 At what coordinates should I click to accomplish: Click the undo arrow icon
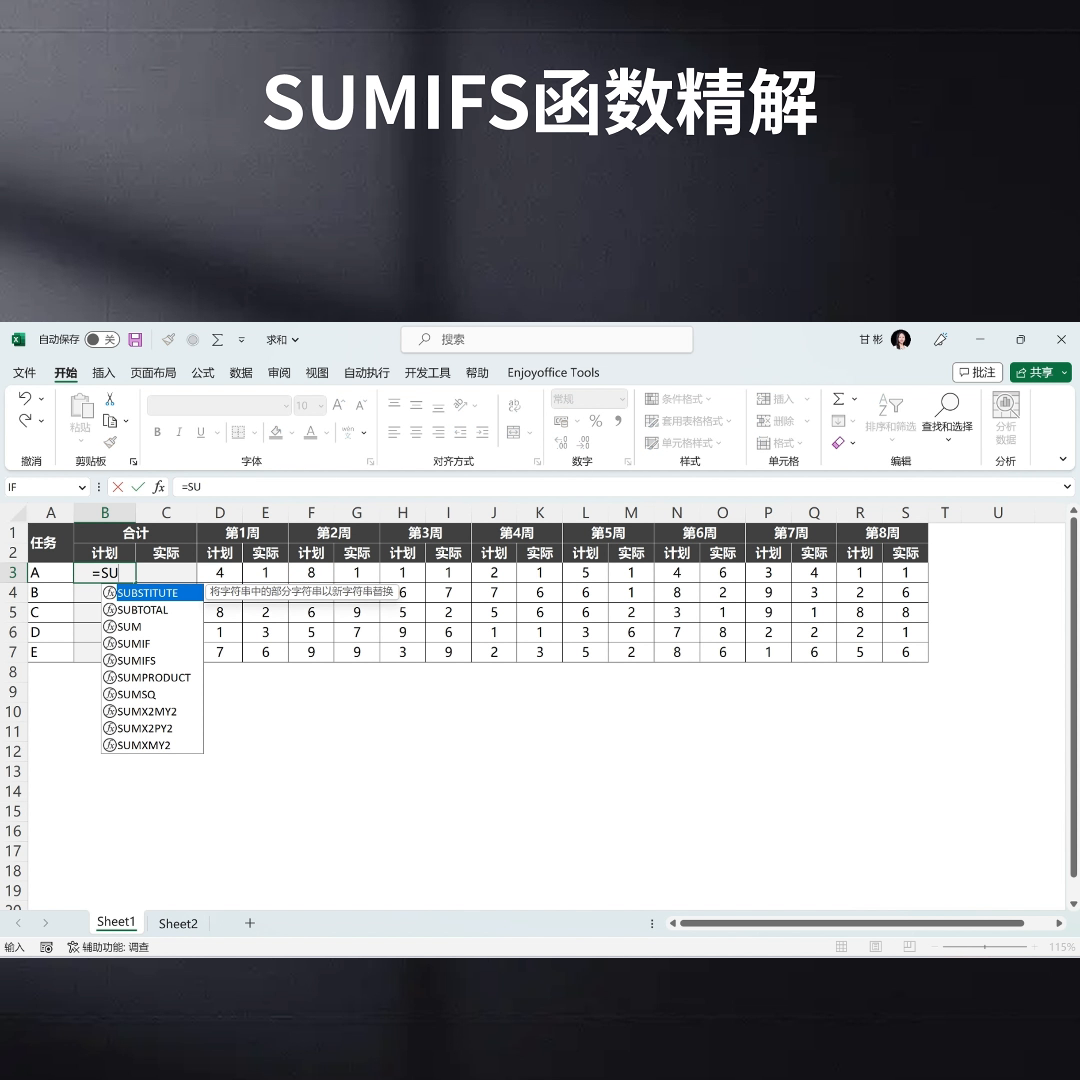point(25,398)
